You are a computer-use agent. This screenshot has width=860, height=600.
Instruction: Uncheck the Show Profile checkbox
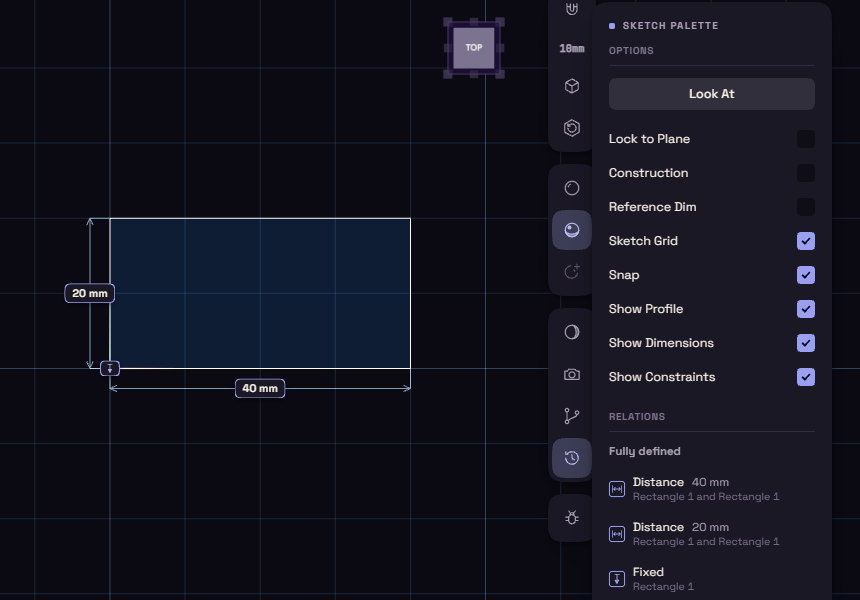[x=805, y=309]
